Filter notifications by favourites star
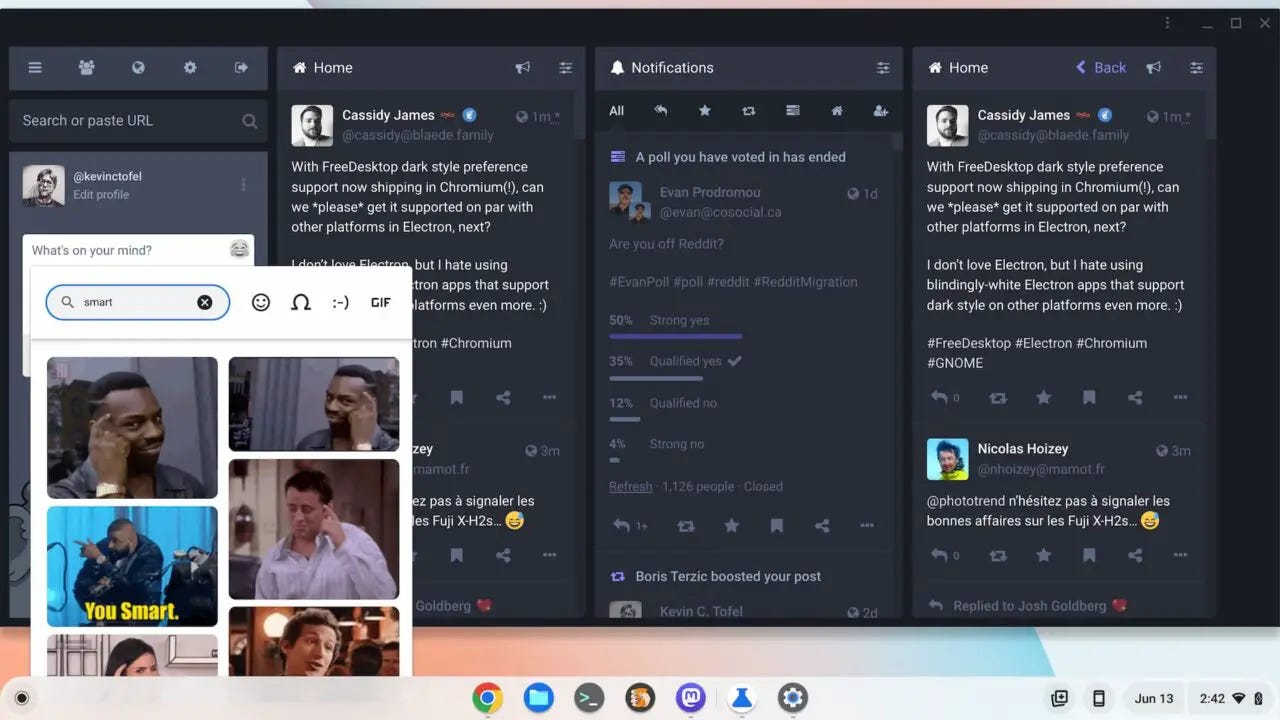Screen dimensions: 1280x720 705,111
